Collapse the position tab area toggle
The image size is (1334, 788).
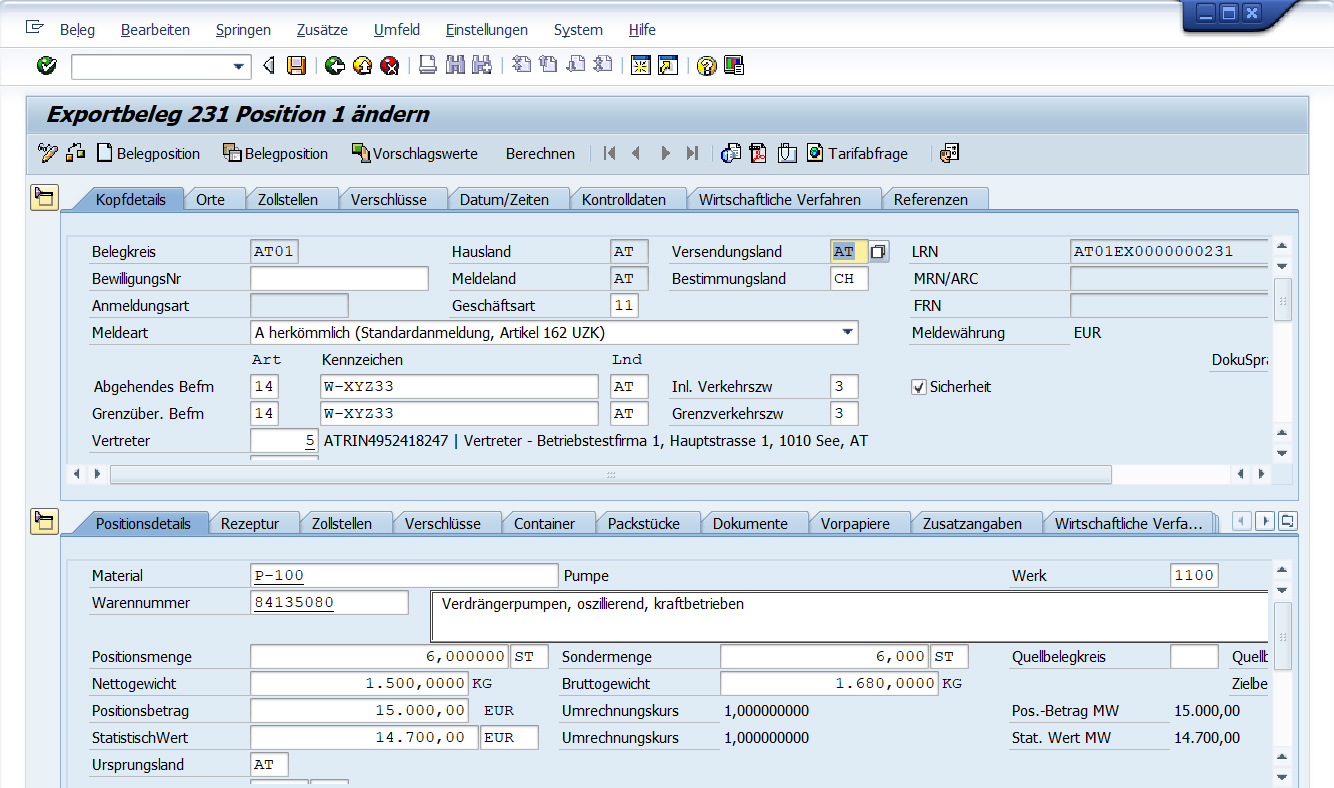[x=44, y=521]
